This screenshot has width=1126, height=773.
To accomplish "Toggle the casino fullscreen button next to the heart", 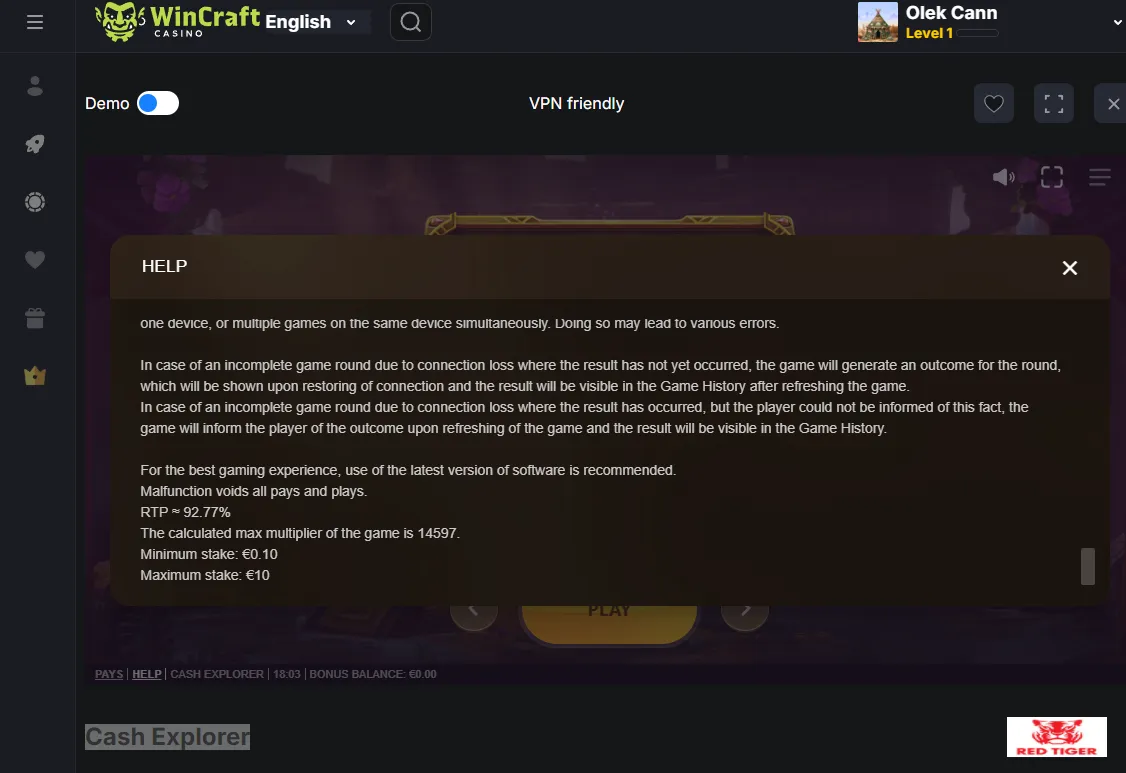I will [x=1053, y=103].
